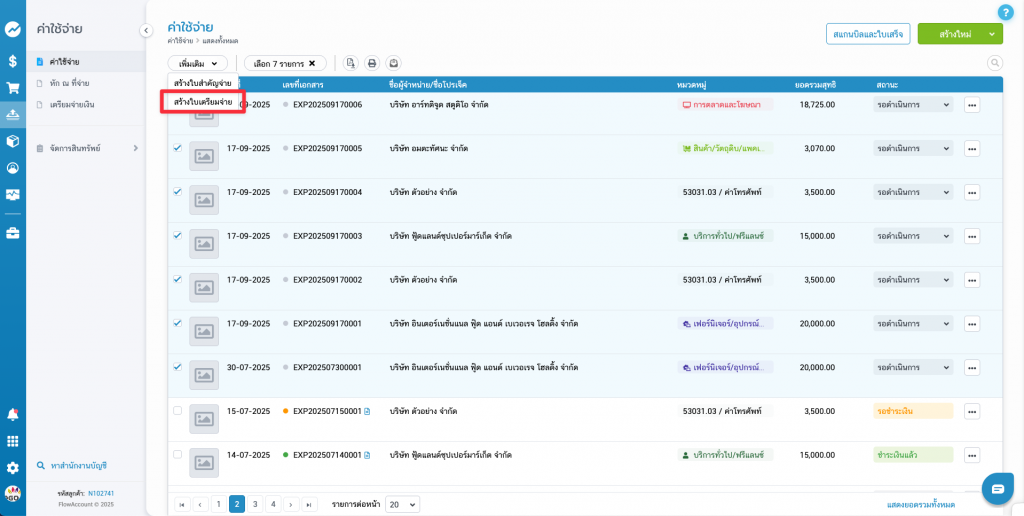The width and height of the screenshot is (1024, 516).
Task: Click the print icon in the toolbar
Action: (372, 63)
